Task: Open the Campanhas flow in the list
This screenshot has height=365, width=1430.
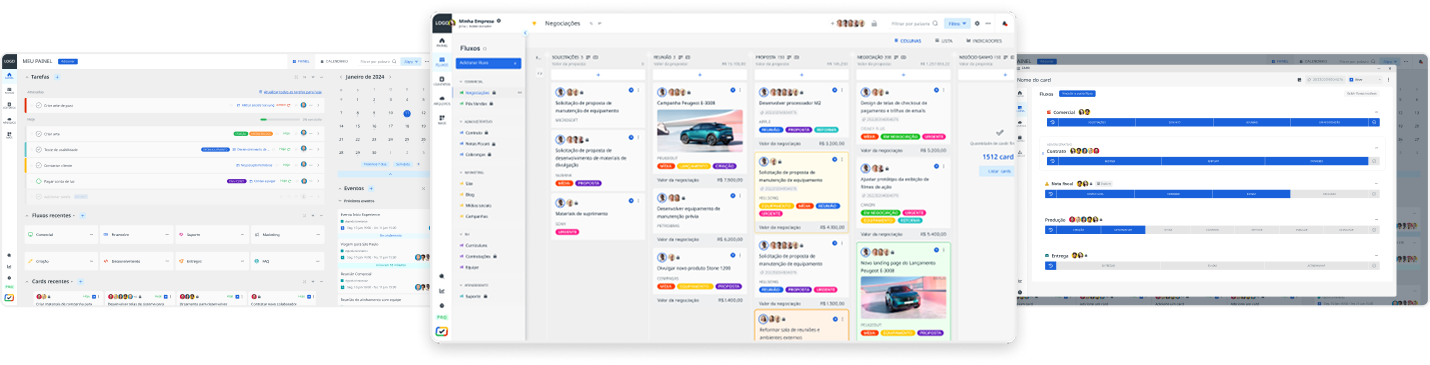Action: 476,216
